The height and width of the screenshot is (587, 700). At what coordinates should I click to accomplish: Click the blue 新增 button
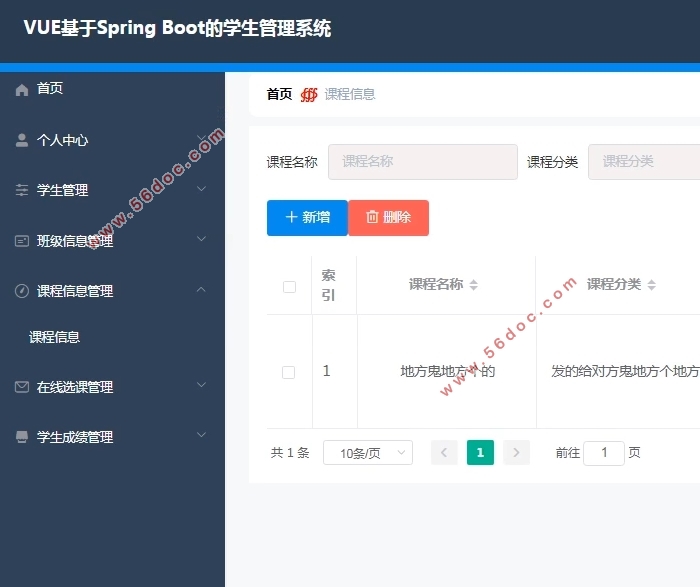click(x=307, y=217)
